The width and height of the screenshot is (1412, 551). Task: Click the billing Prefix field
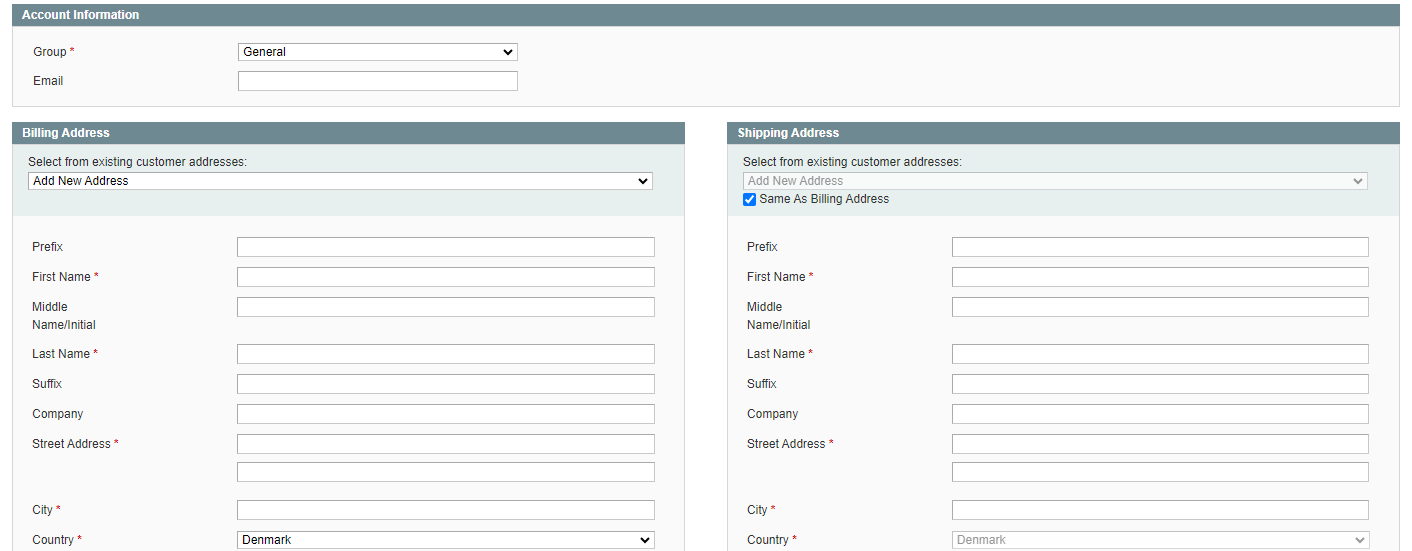(445, 247)
